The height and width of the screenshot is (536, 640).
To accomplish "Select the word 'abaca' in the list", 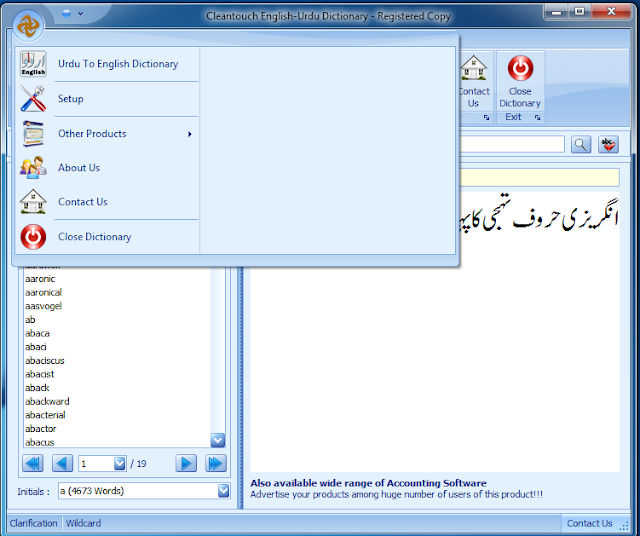I will [37, 333].
